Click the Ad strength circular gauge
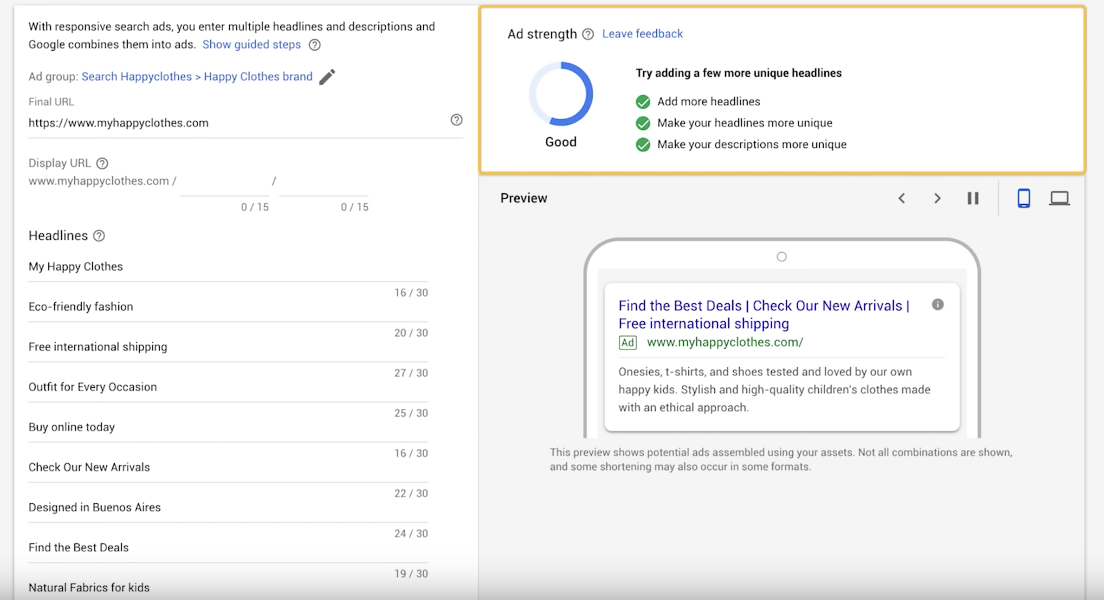The image size is (1104, 600). [561, 94]
